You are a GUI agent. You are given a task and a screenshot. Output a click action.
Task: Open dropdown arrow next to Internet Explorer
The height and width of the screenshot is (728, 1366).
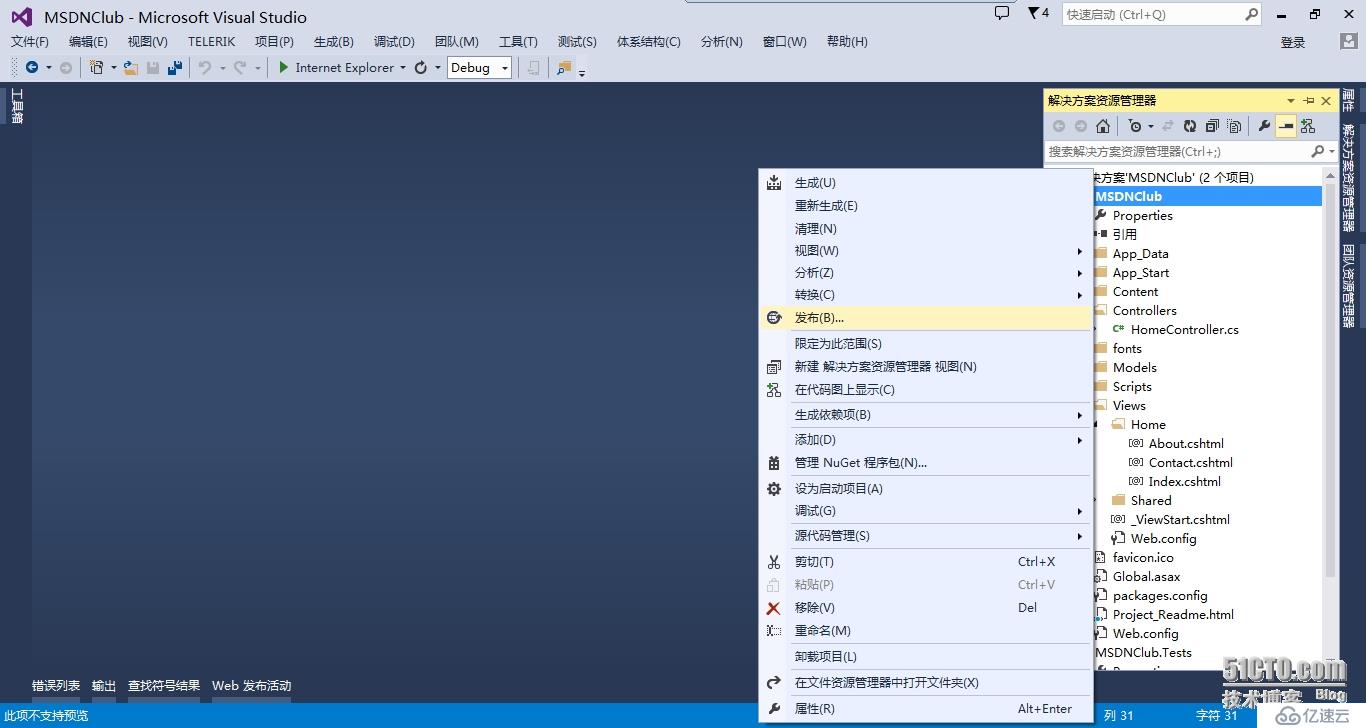click(x=403, y=67)
